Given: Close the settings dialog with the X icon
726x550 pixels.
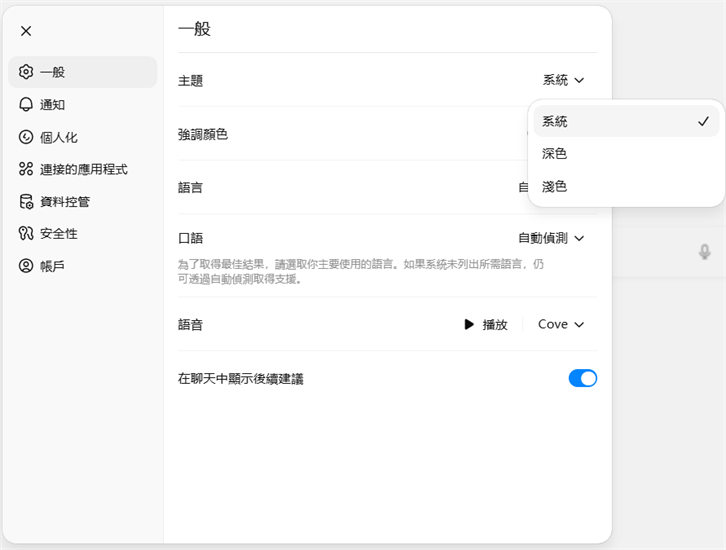Looking at the screenshot, I should pos(26,31).
